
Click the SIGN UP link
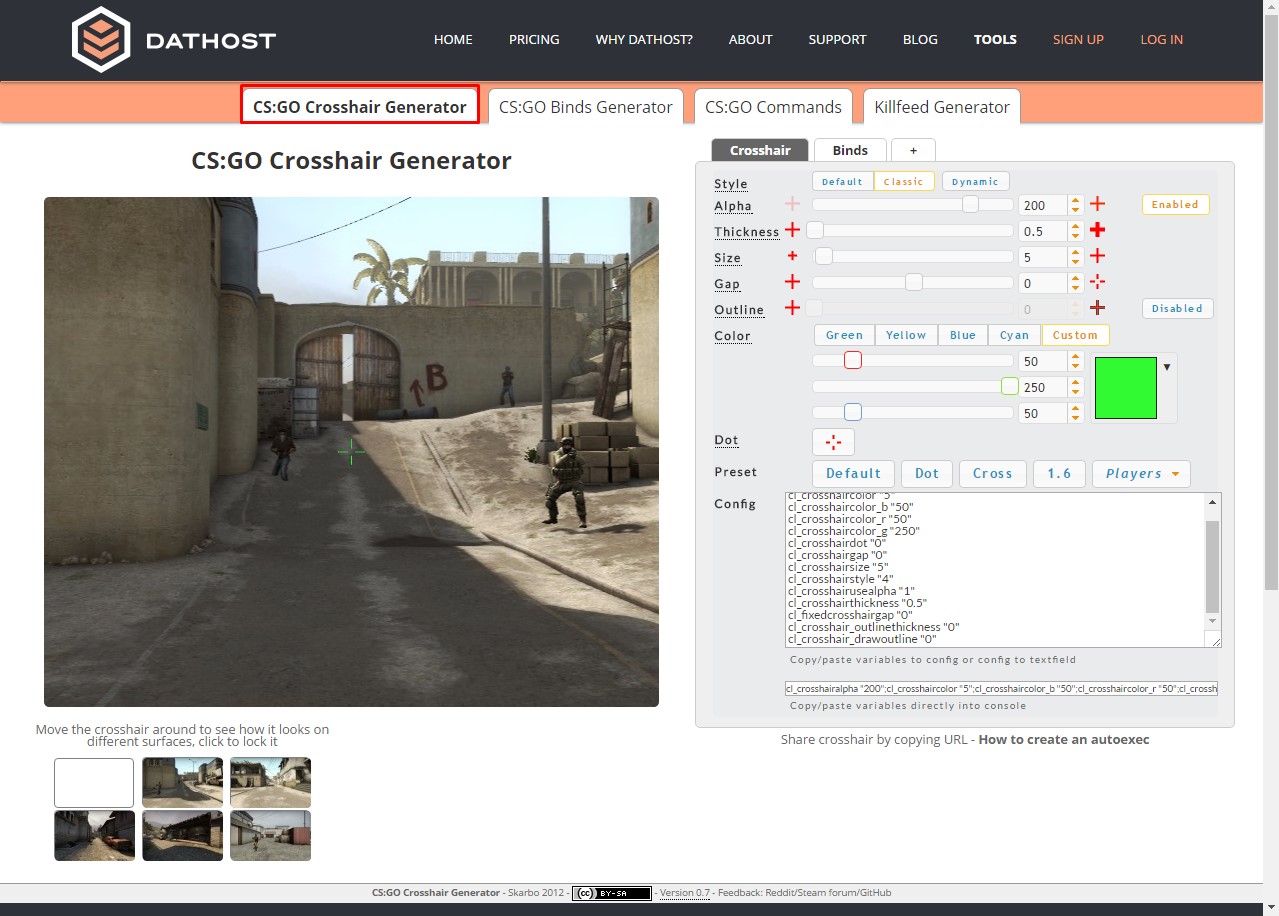[1078, 40]
